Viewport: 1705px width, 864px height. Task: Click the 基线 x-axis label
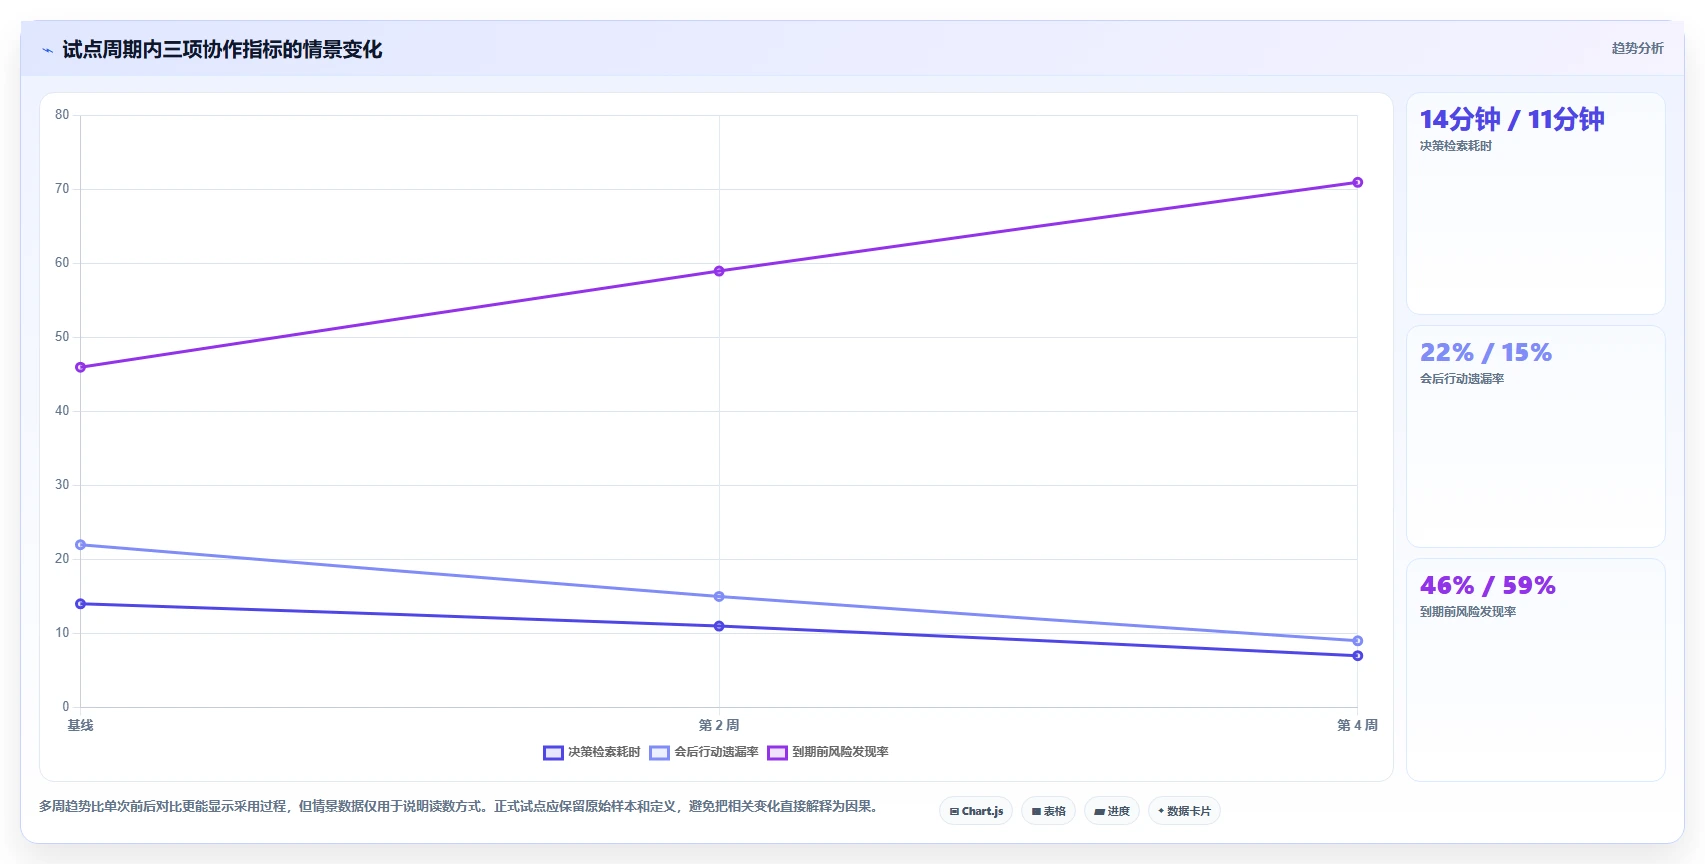[x=80, y=725]
